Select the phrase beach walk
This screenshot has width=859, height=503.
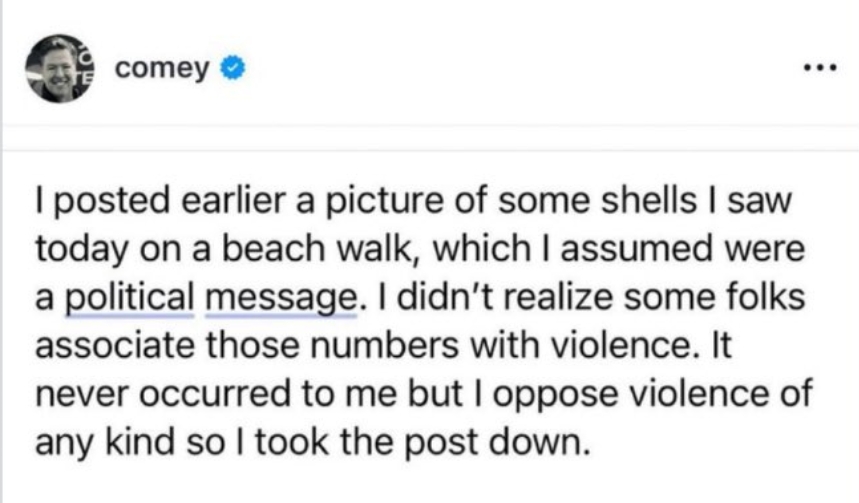(x=316, y=248)
